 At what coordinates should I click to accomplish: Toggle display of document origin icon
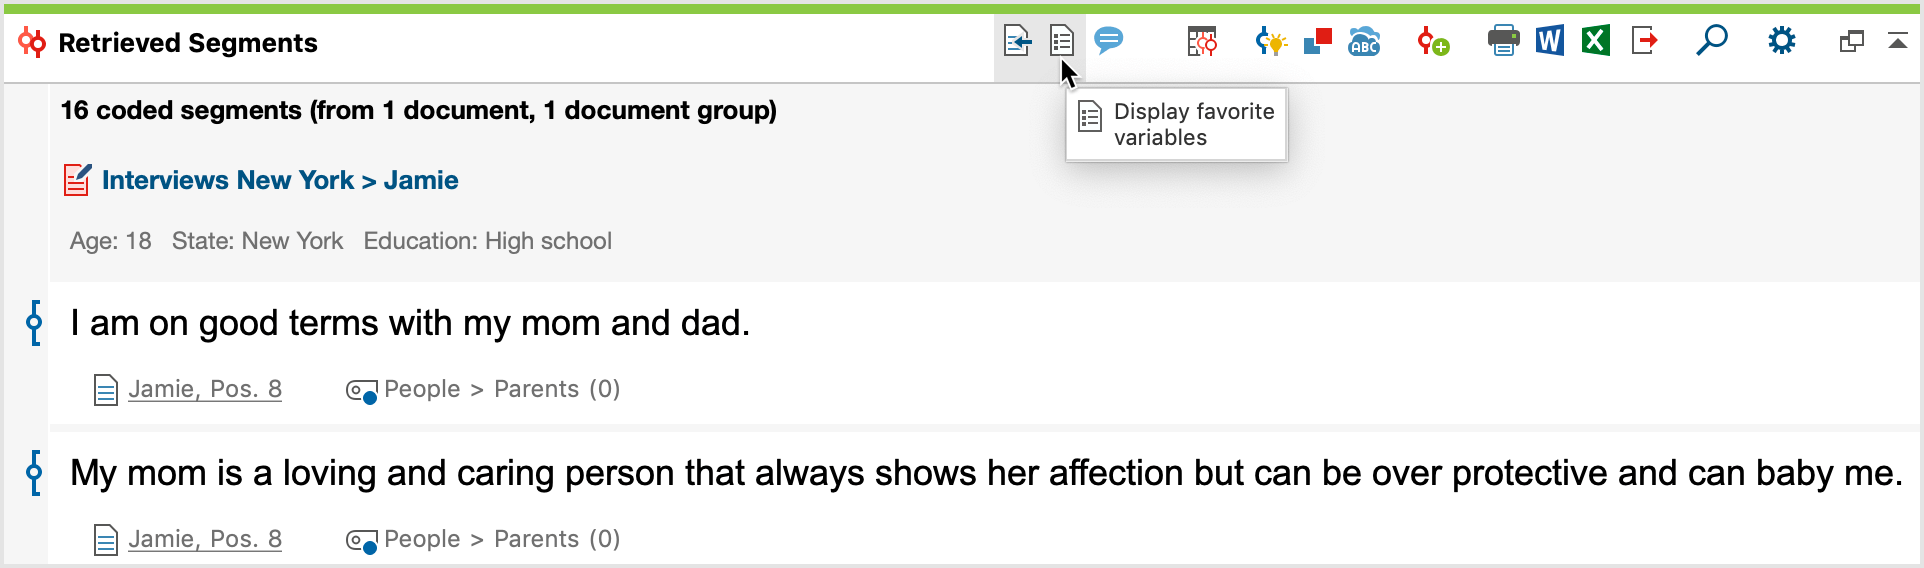(x=1017, y=42)
